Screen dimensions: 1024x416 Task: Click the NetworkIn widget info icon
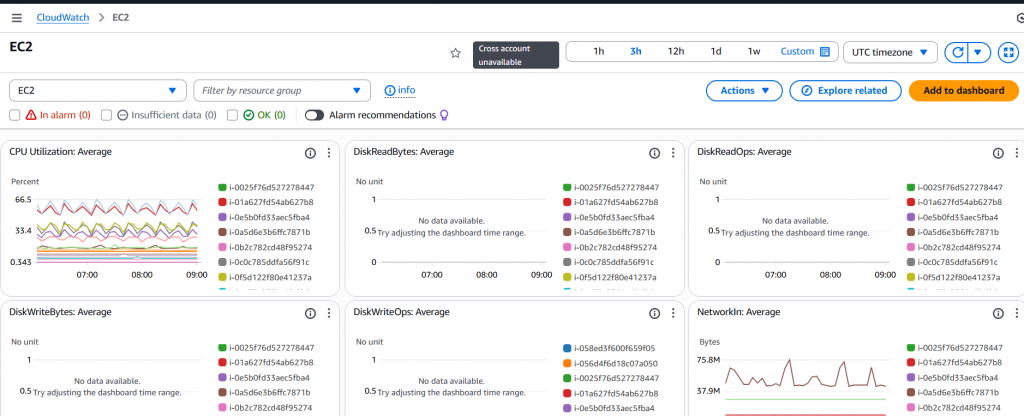coord(997,313)
